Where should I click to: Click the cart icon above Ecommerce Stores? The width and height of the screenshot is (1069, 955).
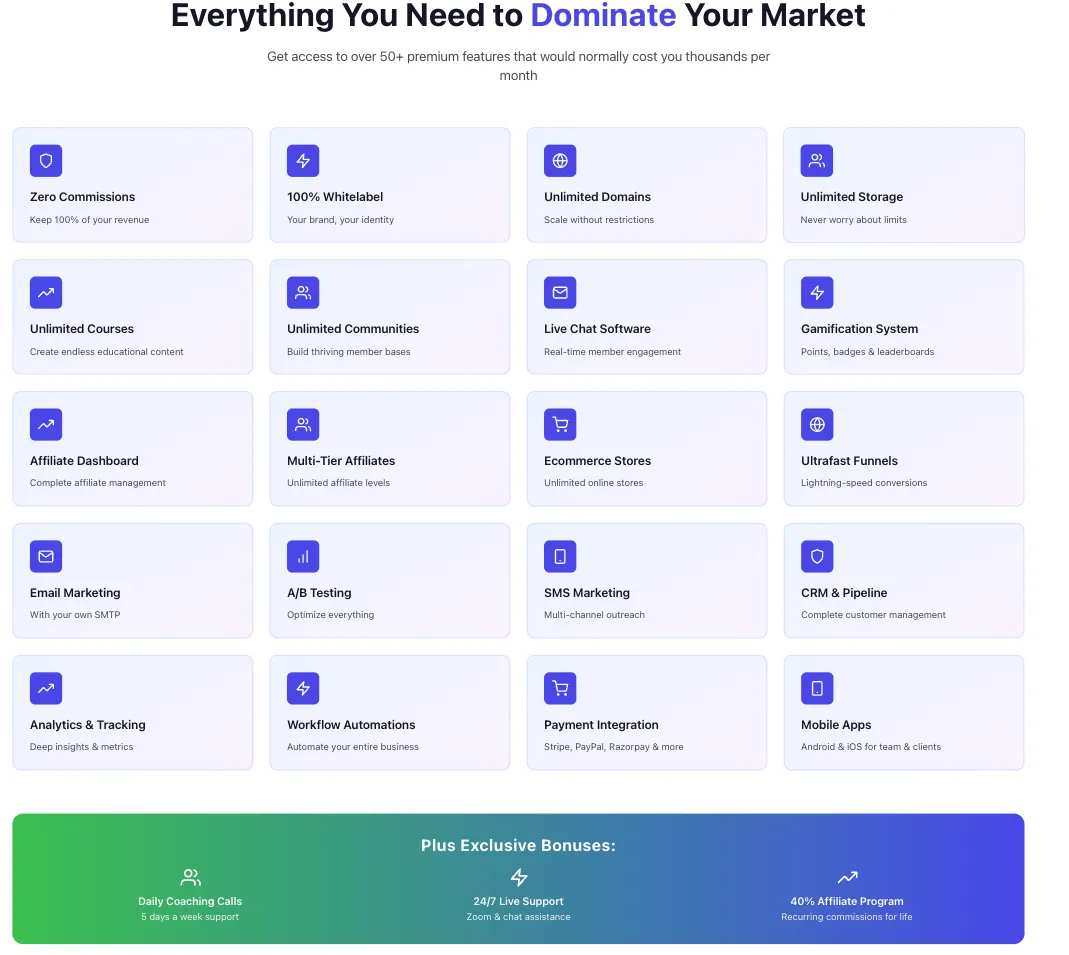(x=560, y=425)
